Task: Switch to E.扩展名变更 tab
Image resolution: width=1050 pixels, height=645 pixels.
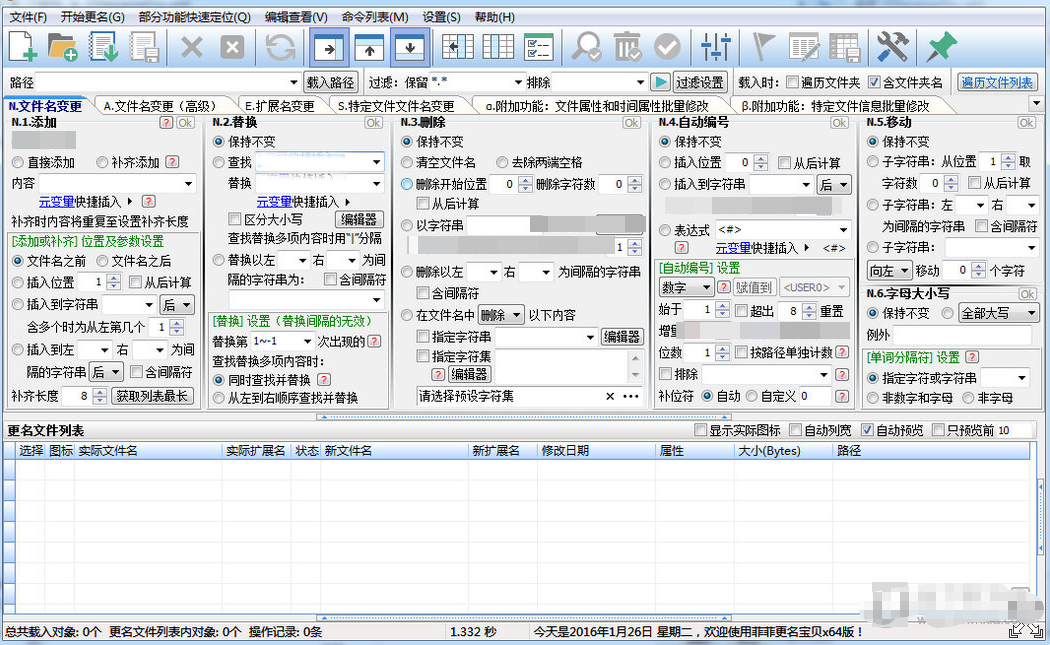Action: tap(280, 106)
